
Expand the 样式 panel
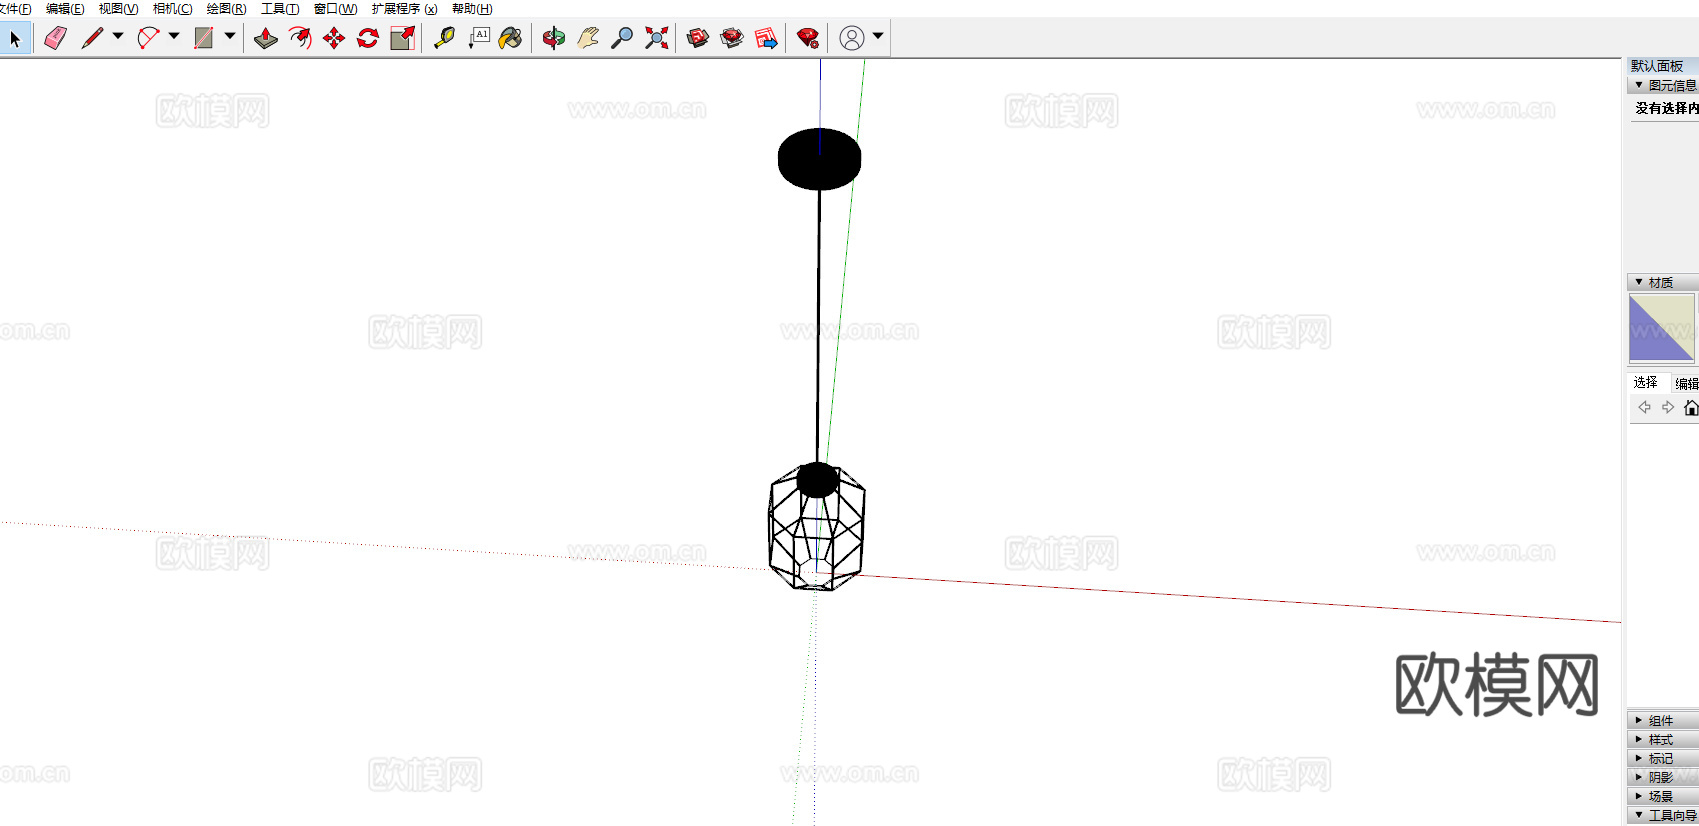click(1639, 740)
